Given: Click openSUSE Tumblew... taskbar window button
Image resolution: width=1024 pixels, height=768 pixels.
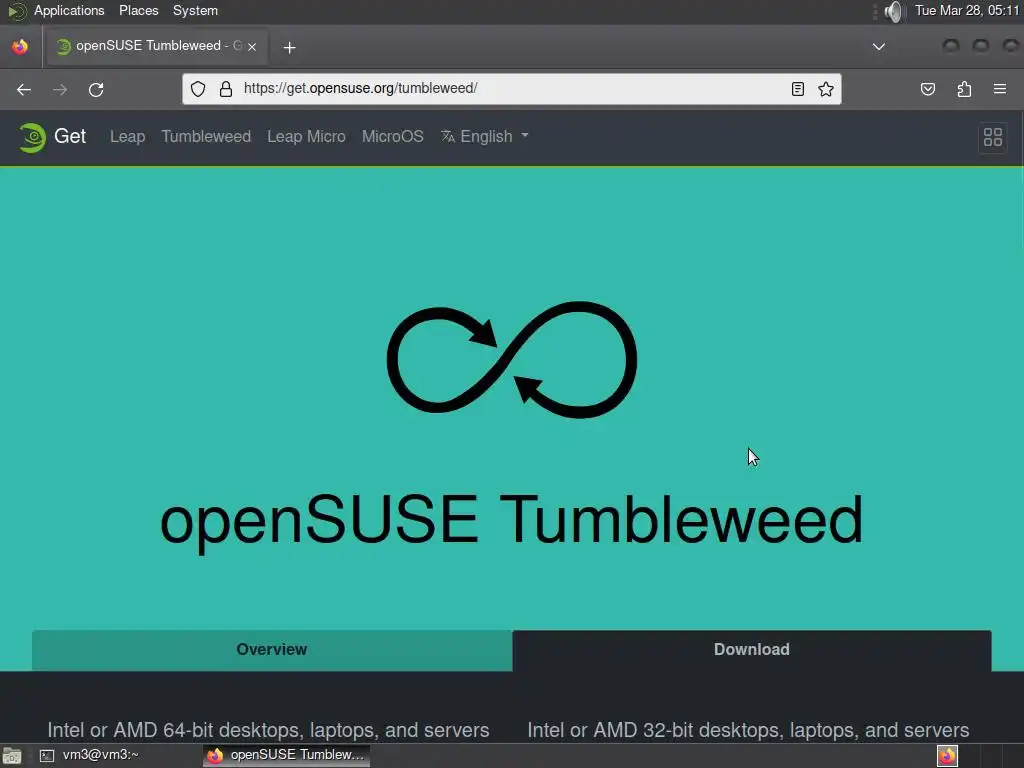Looking at the screenshot, I should 287,756.
